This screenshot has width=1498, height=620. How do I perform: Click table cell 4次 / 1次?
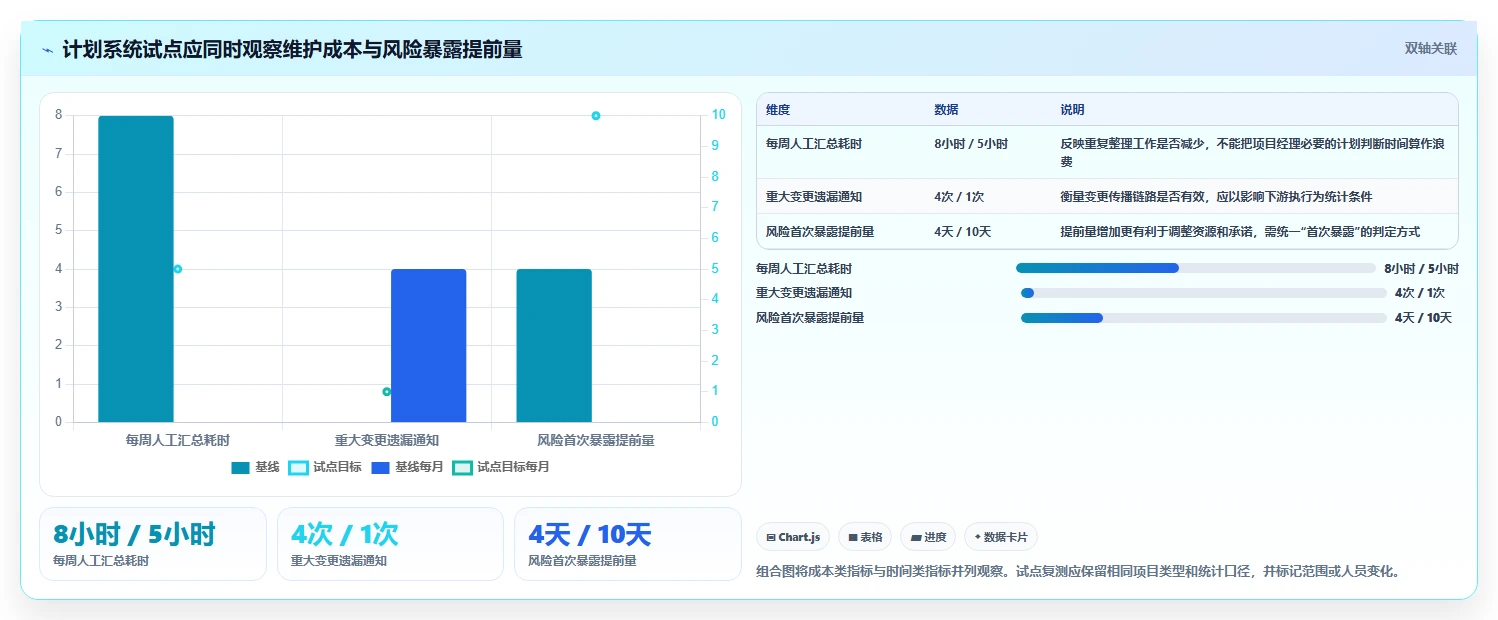959,197
